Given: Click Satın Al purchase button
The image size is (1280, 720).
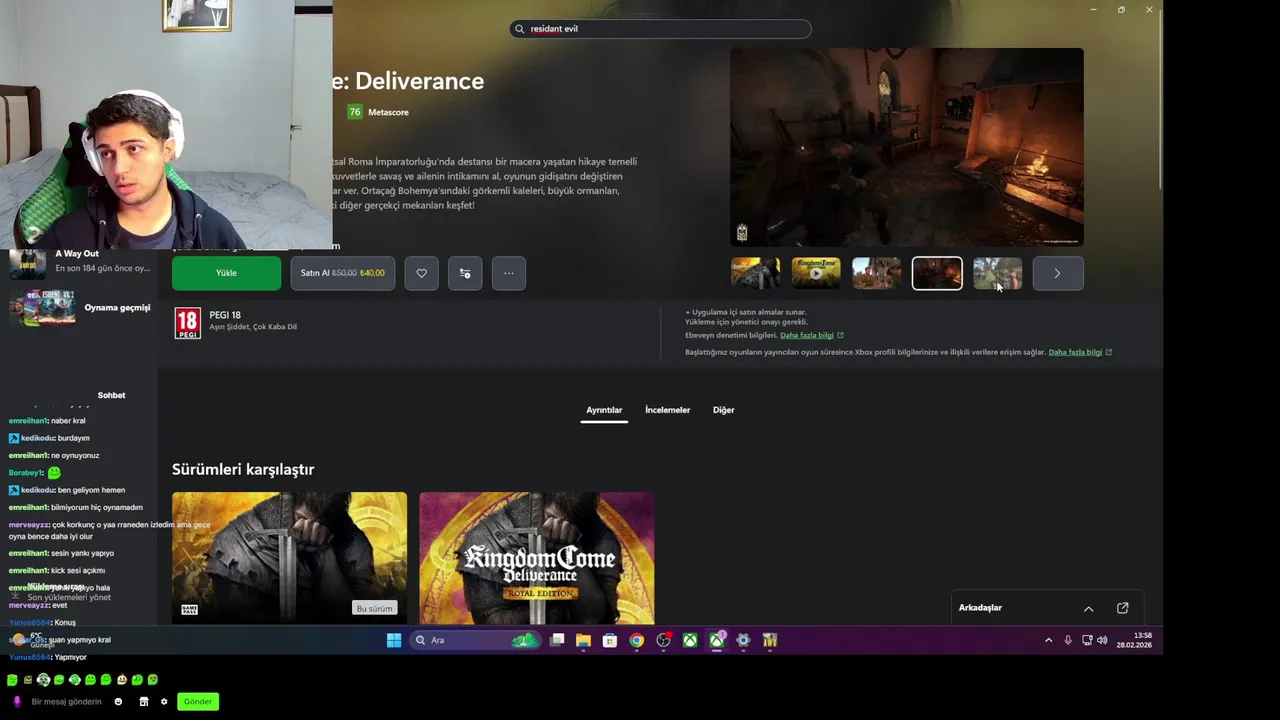Looking at the screenshot, I should [x=343, y=273].
